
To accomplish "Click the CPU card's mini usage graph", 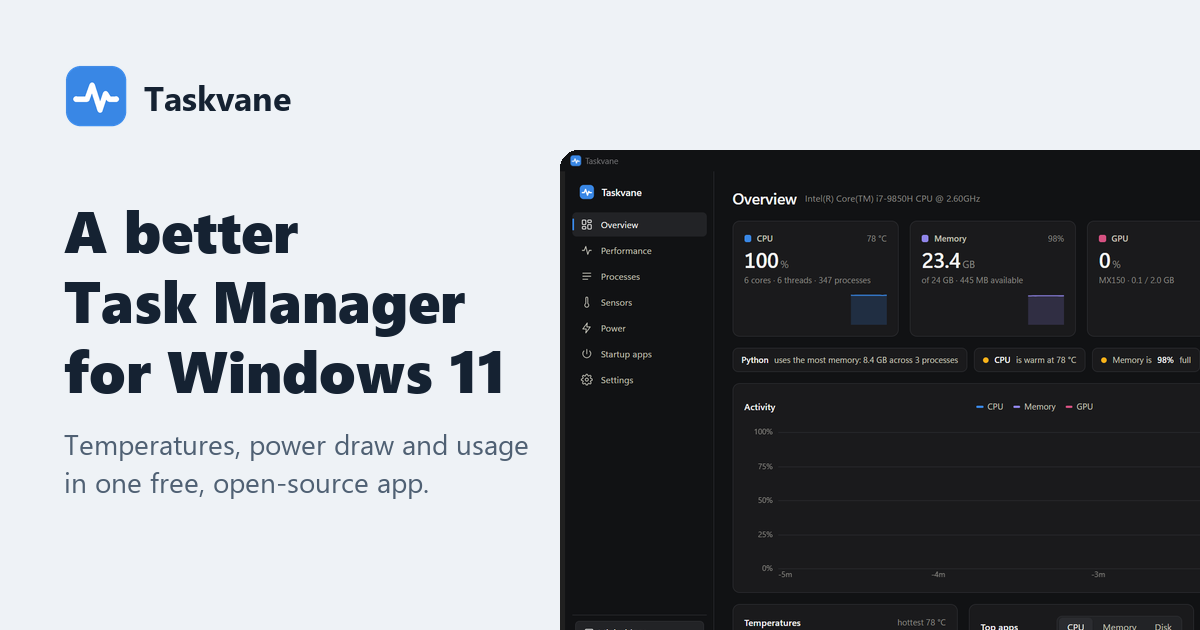I will click(869, 309).
